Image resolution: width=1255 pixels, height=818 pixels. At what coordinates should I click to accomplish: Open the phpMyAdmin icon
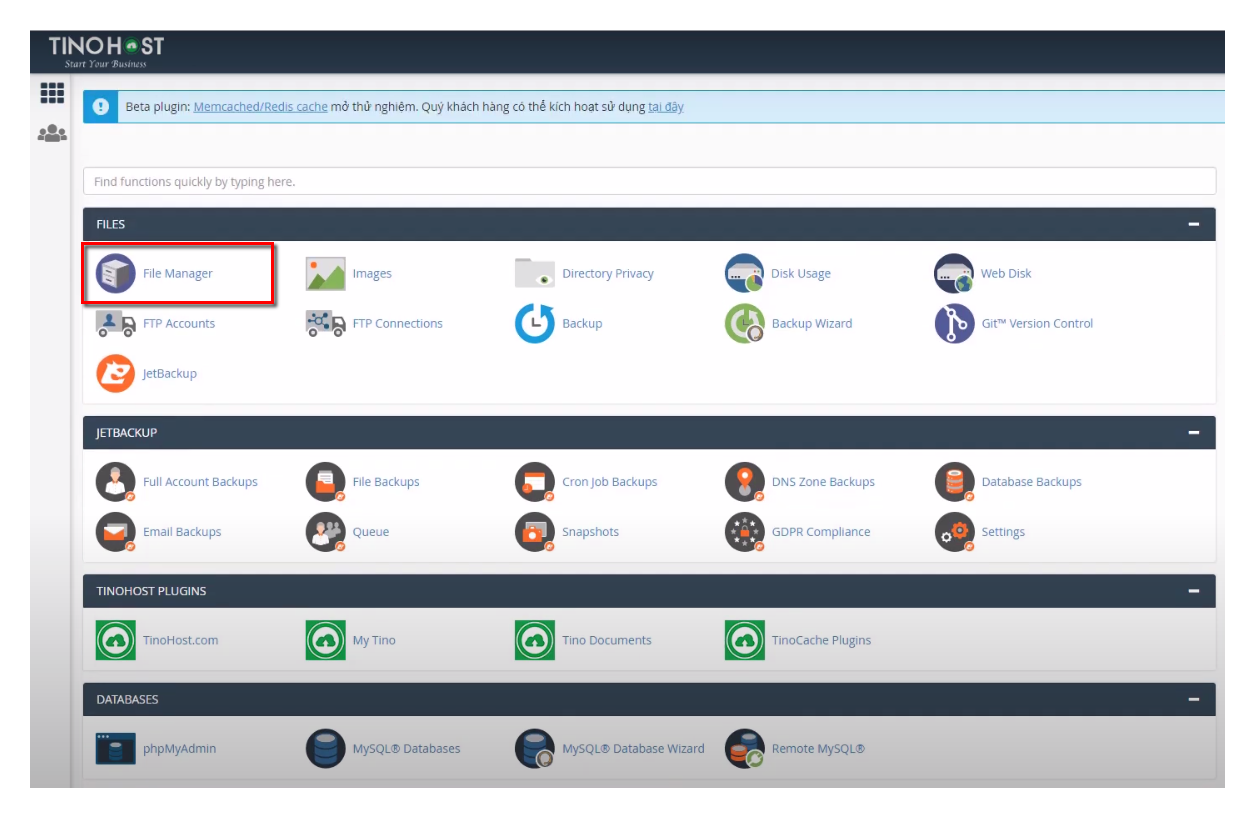click(x=115, y=748)
